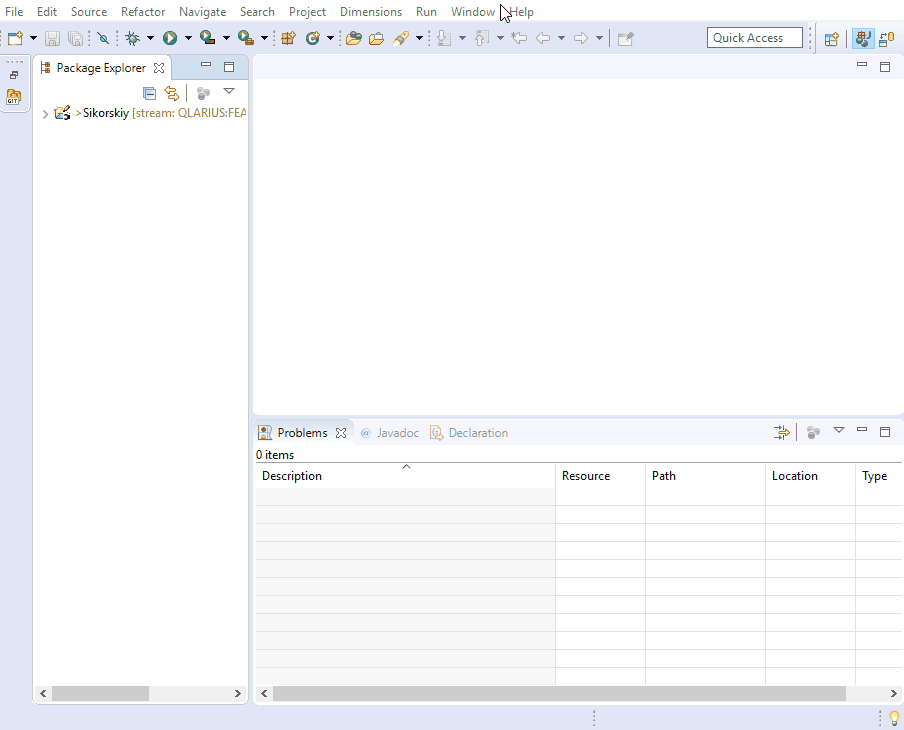Toggle Link with Editor in Package Explorer
The height and width of the screenshot is (730, 904).
click(x=172, y=93)
